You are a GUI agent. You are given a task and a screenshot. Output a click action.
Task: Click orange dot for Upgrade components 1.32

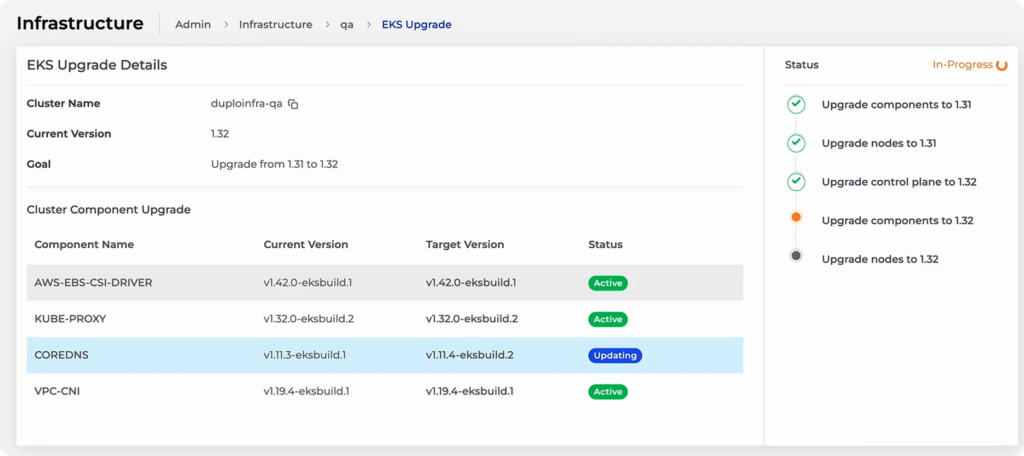(796, 217)
